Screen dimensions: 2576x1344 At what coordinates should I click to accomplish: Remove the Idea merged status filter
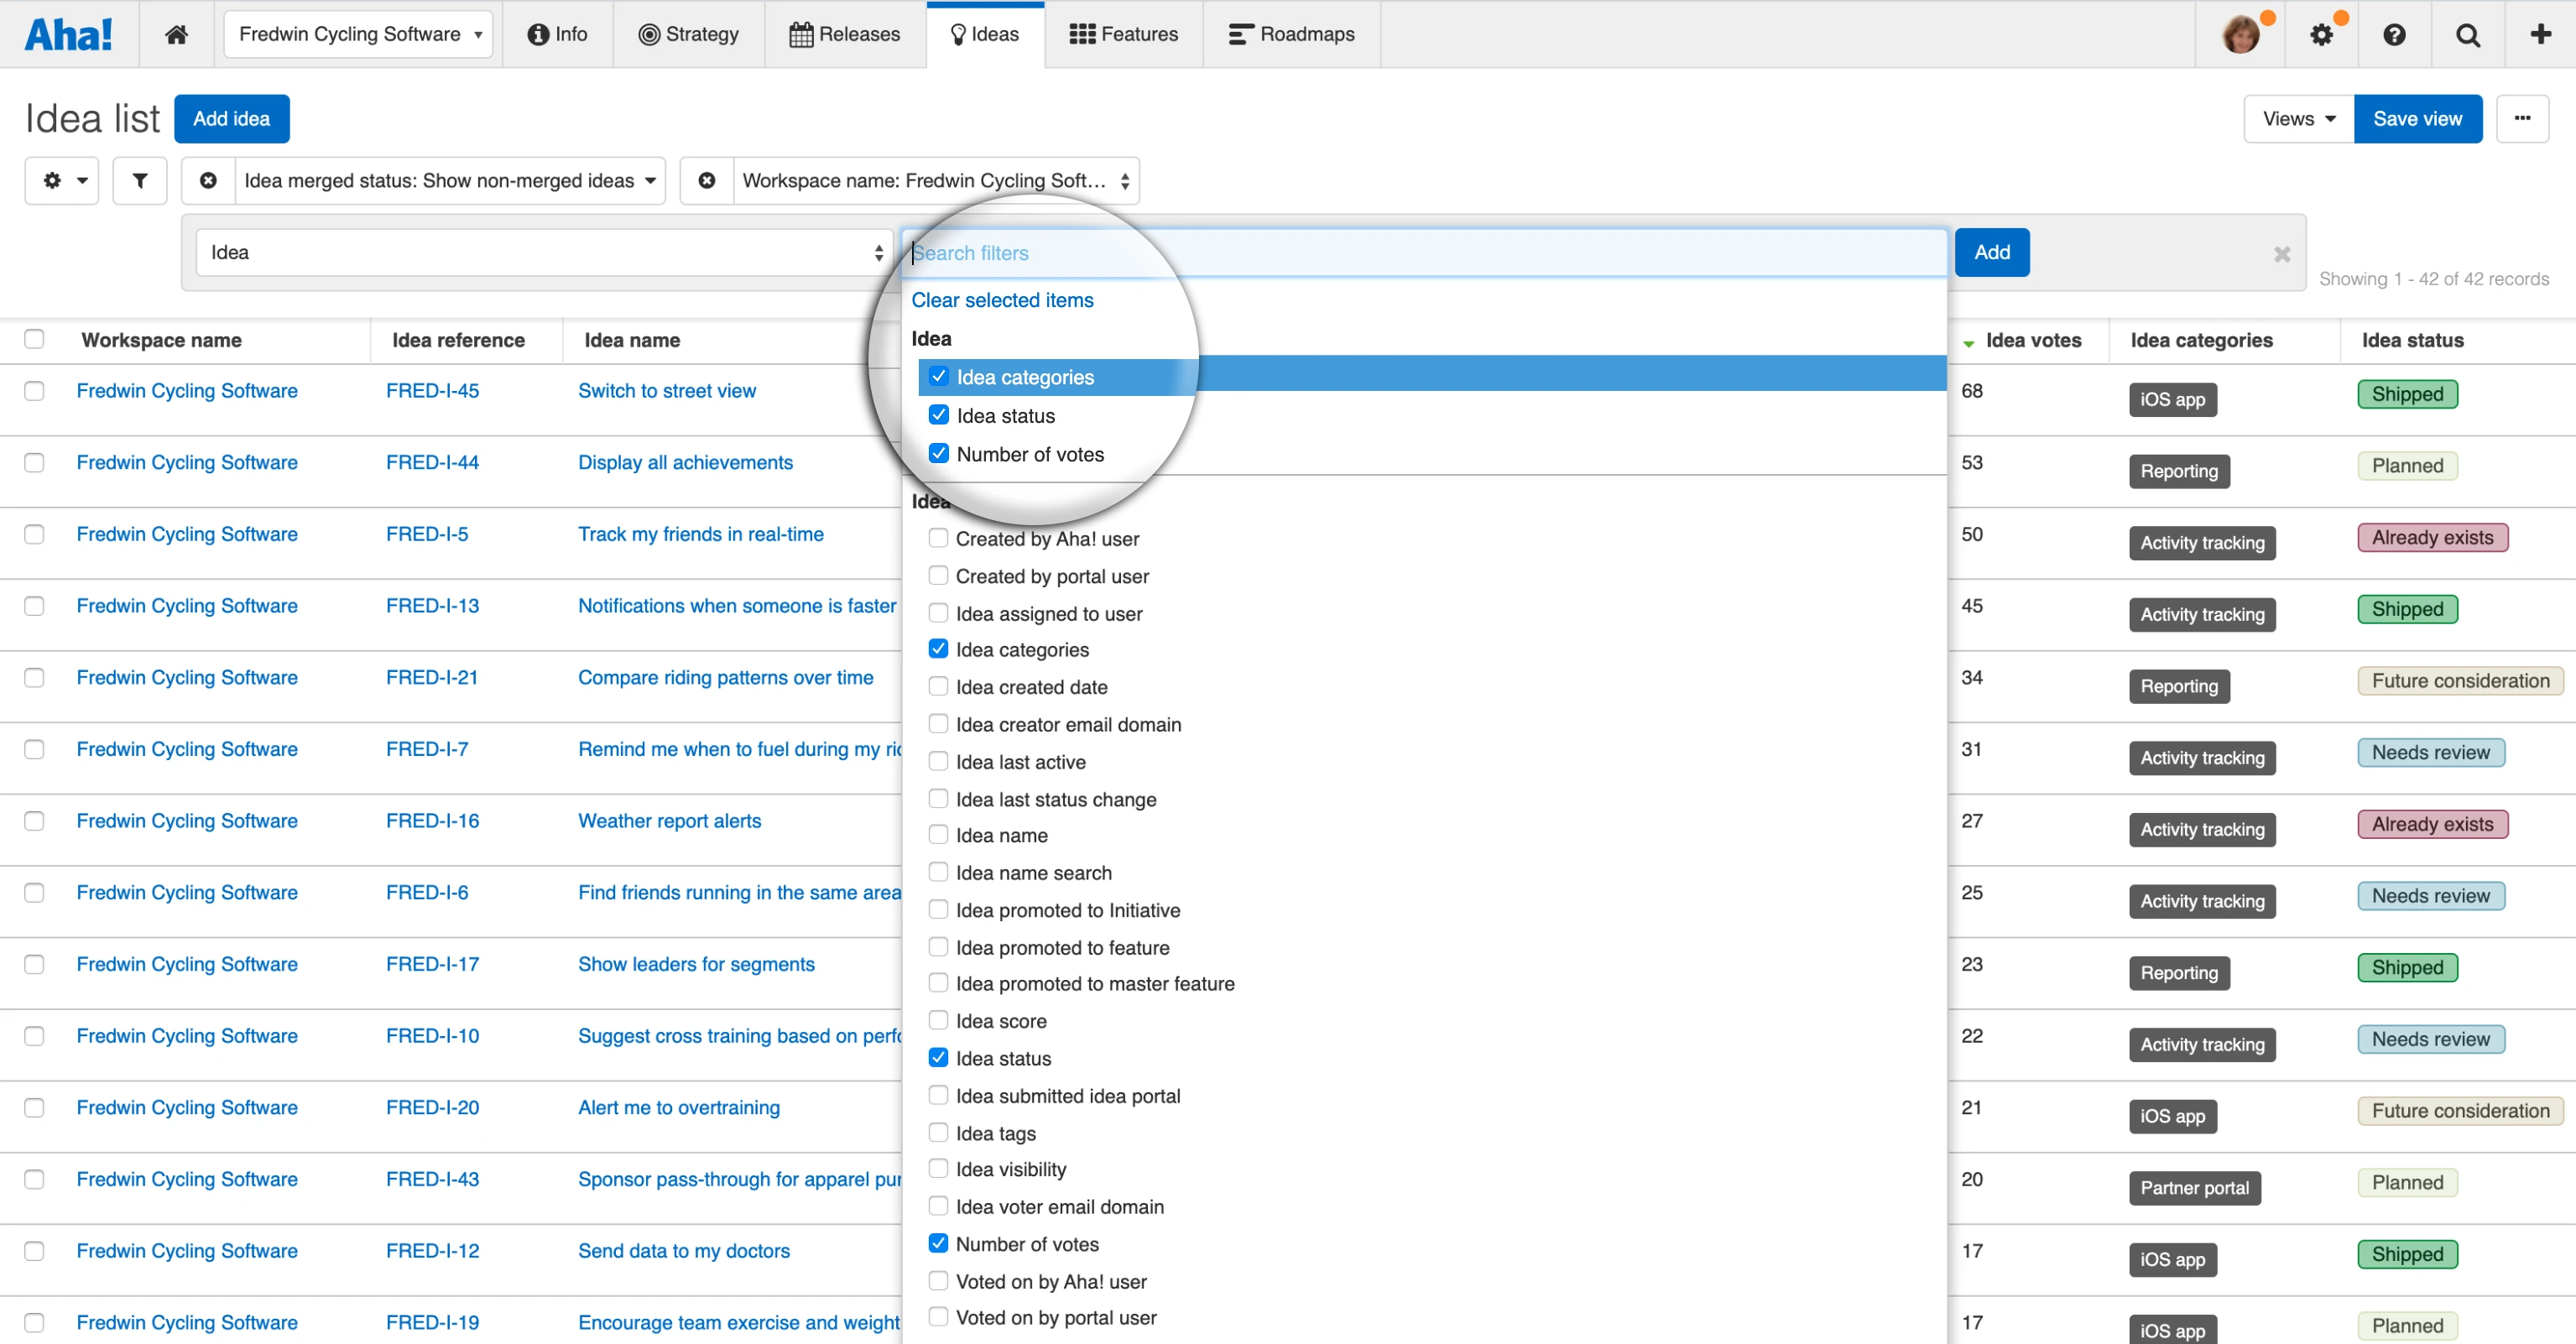208,180
